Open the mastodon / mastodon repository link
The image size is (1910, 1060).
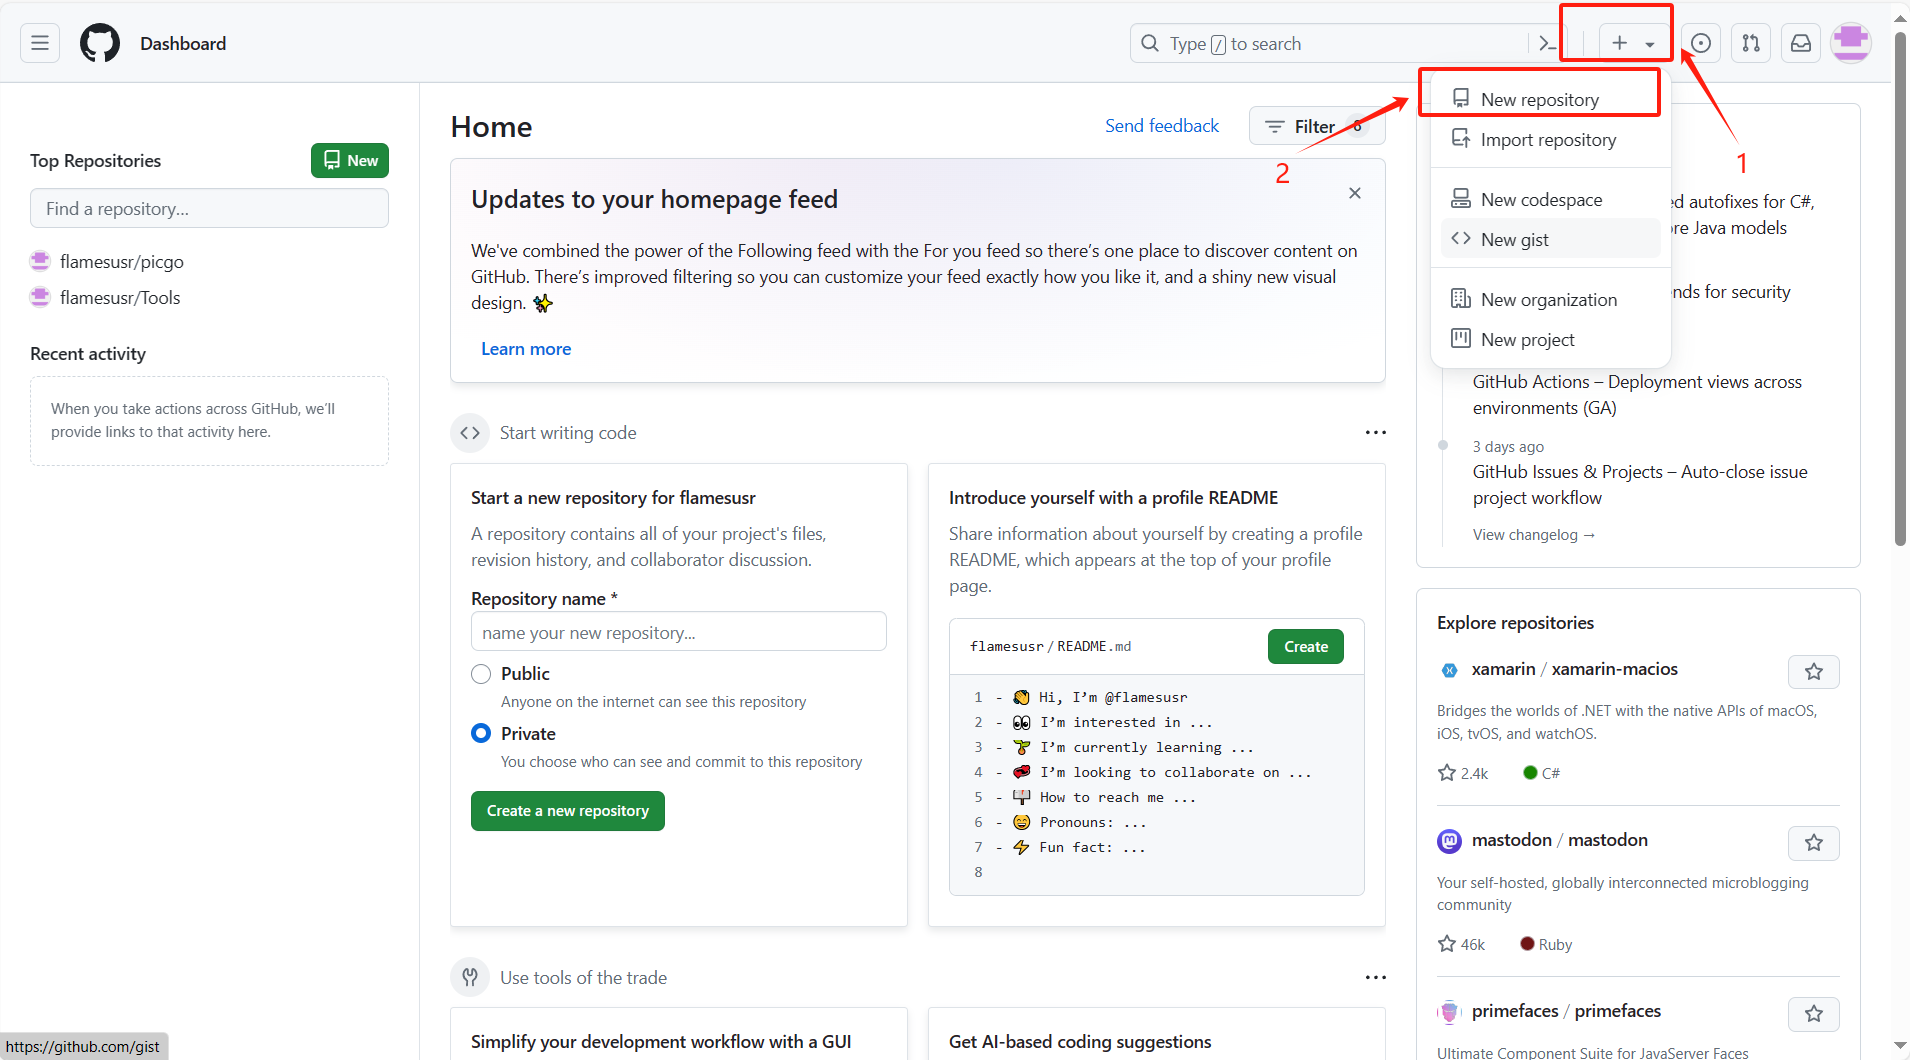[1560, 840]
